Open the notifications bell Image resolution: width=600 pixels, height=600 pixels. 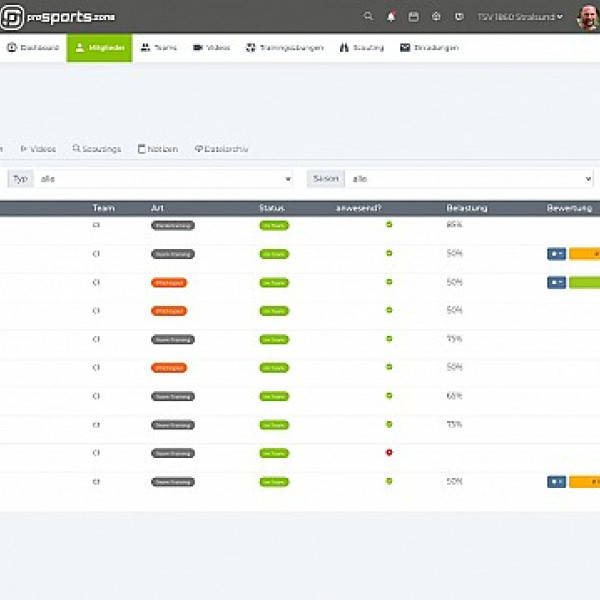tap(391, 16)
